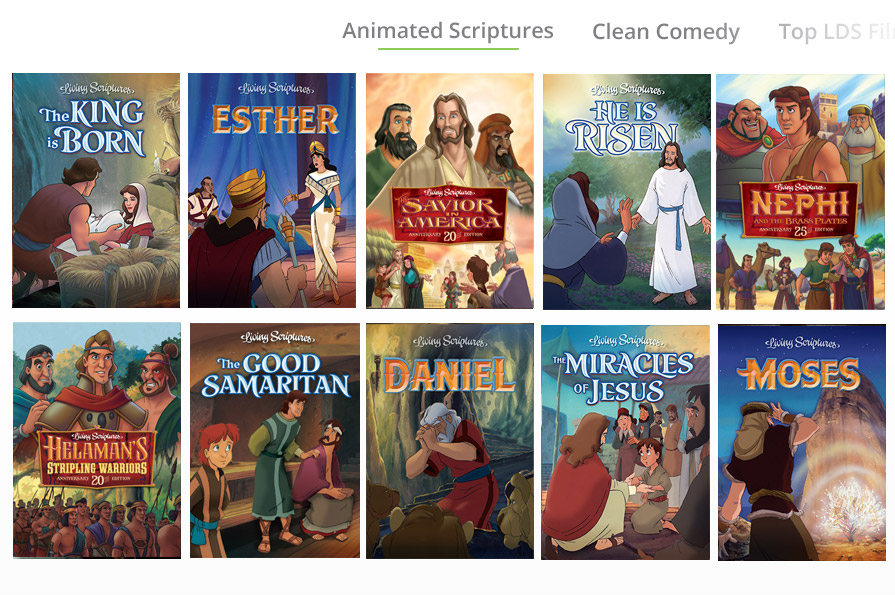Choose the Moses movie poster
The width and height of the screenshot is (895, 595).
tap(802, 443)
